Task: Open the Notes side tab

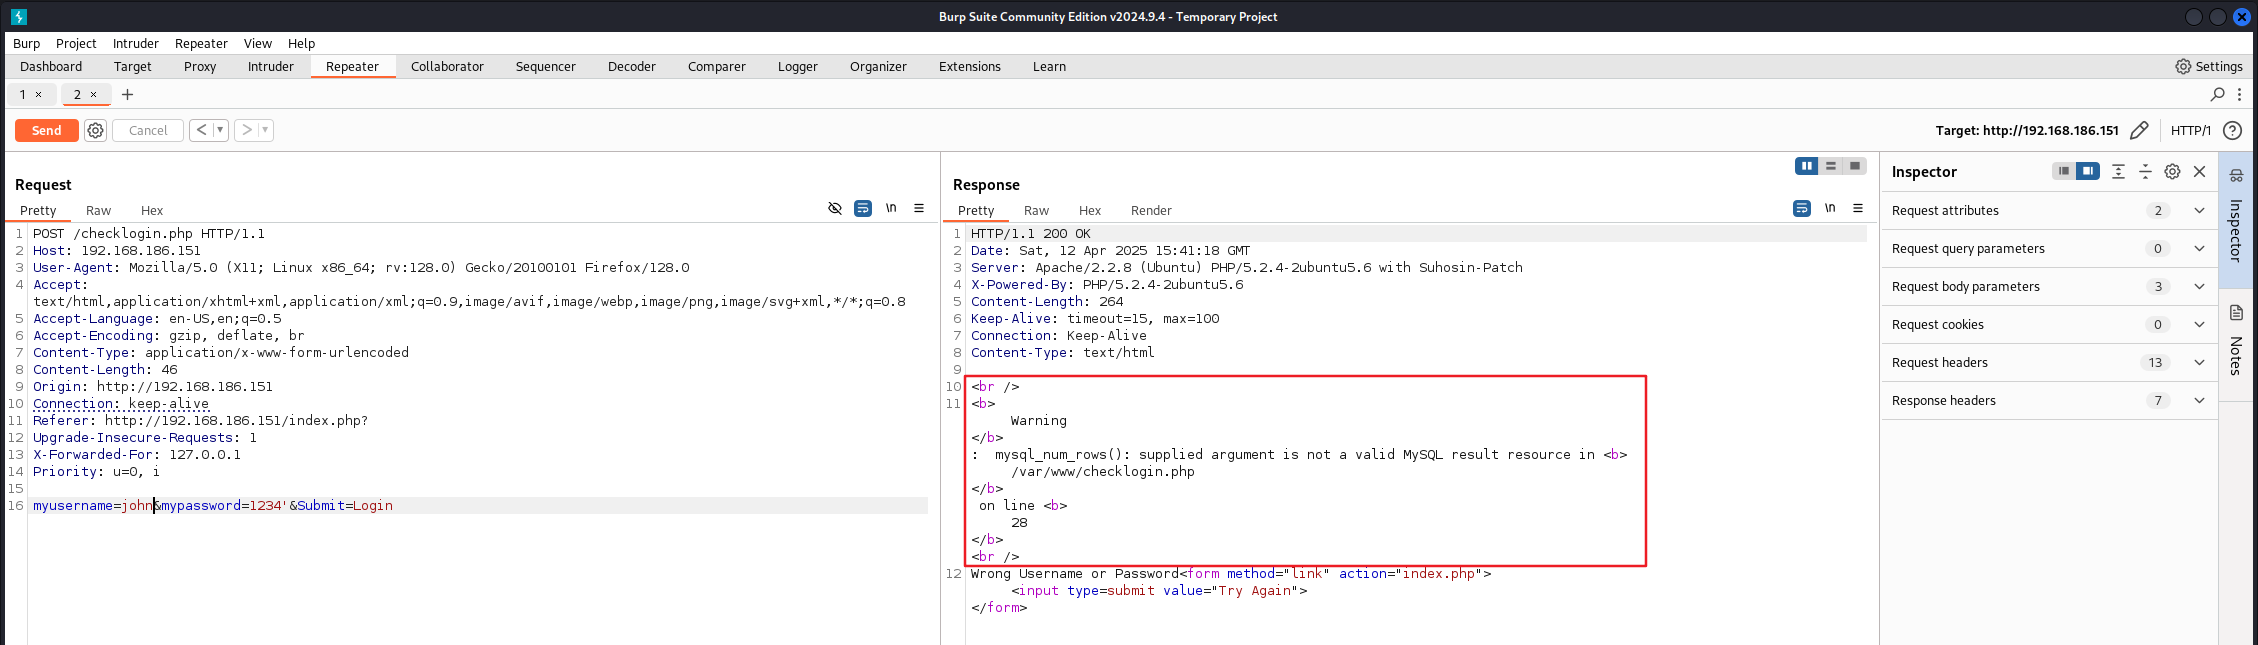Action: (2236, 342)
